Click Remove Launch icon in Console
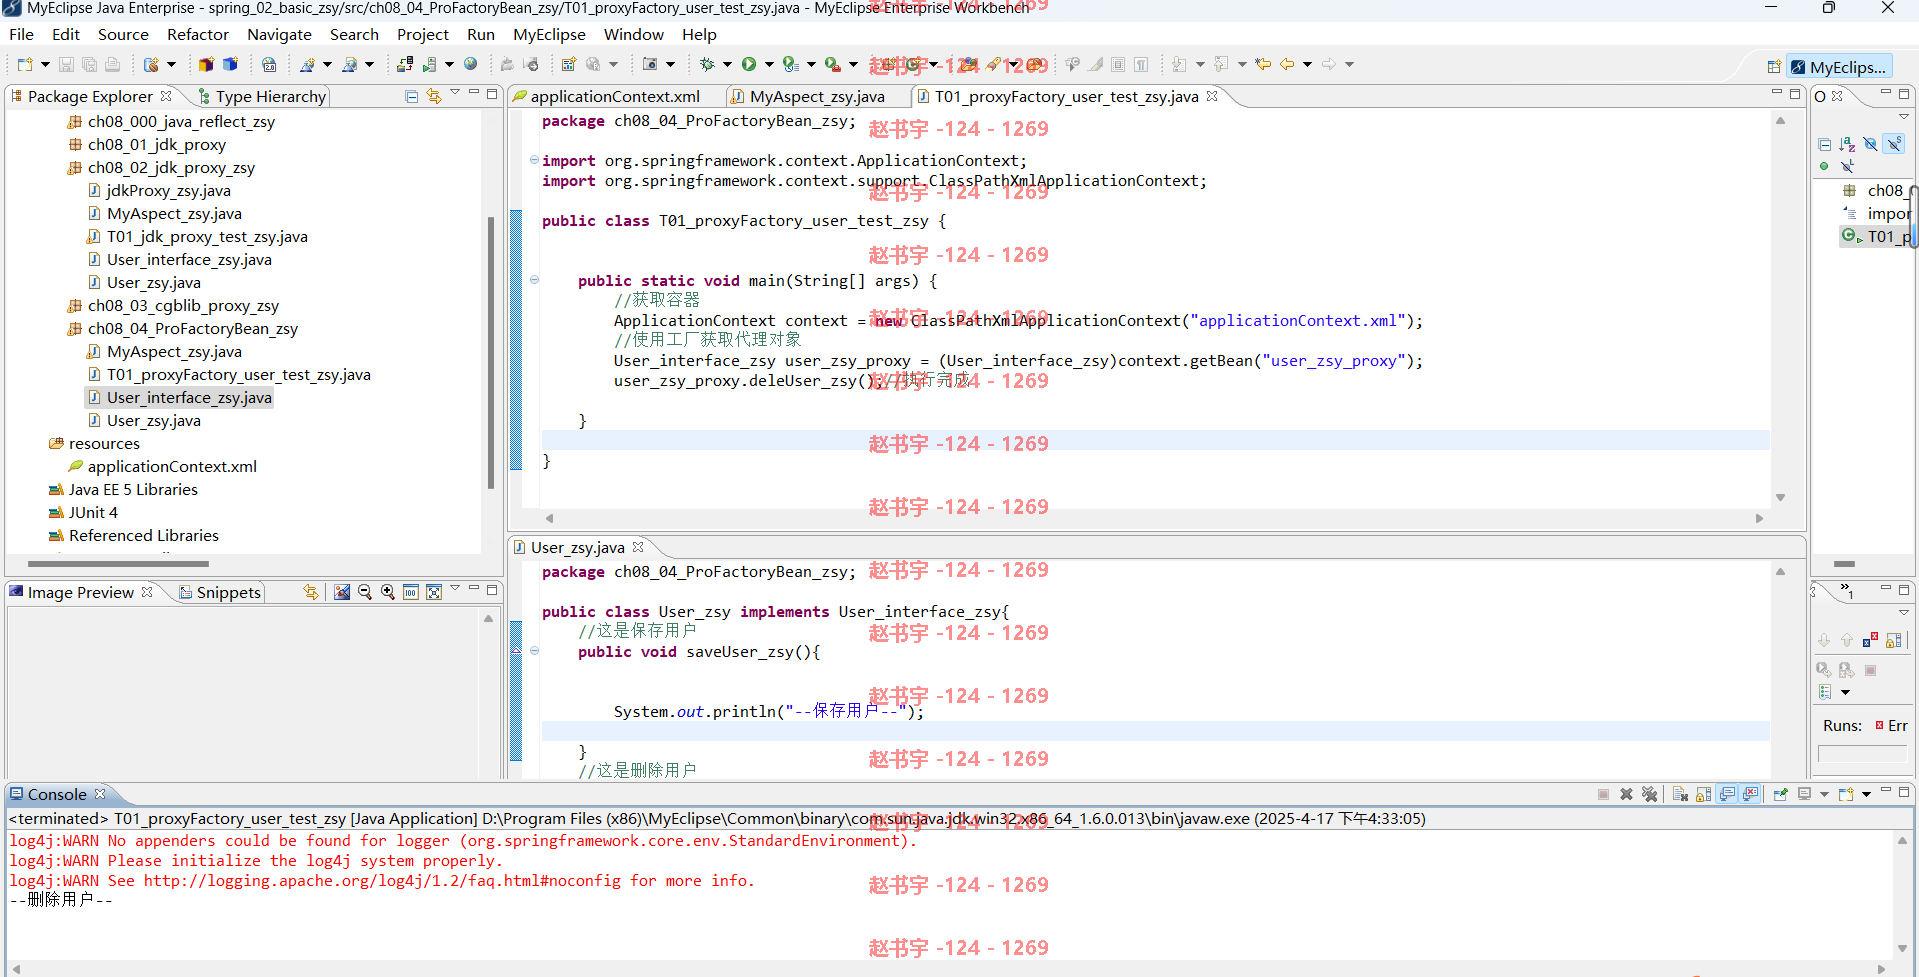 coord(1626,794)
